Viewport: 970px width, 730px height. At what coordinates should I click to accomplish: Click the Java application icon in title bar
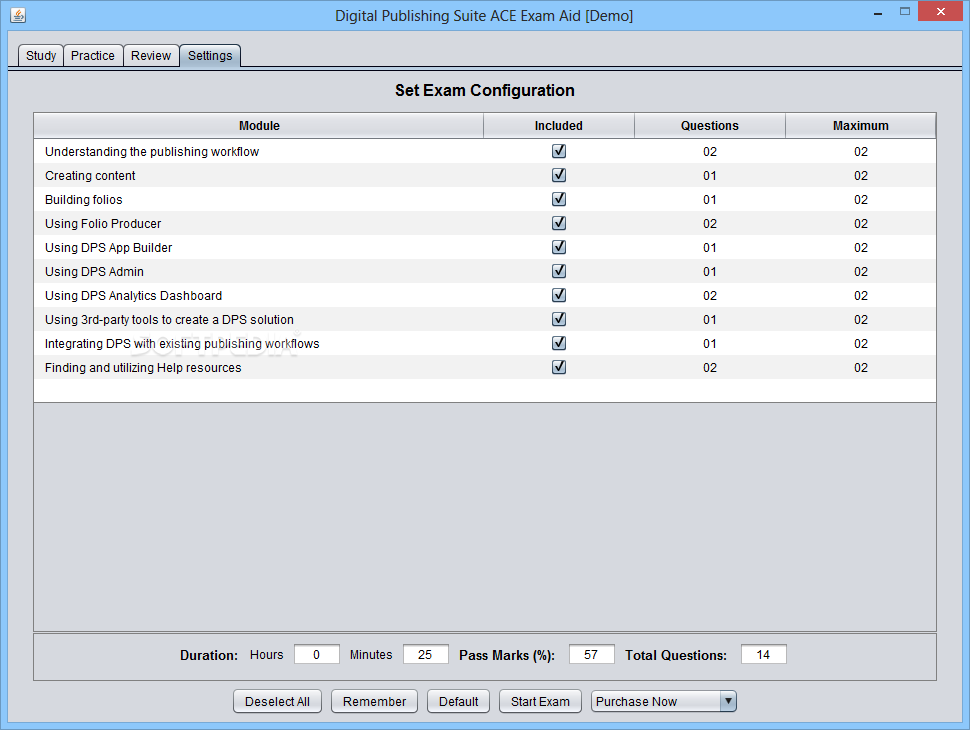tap(18, 15)
